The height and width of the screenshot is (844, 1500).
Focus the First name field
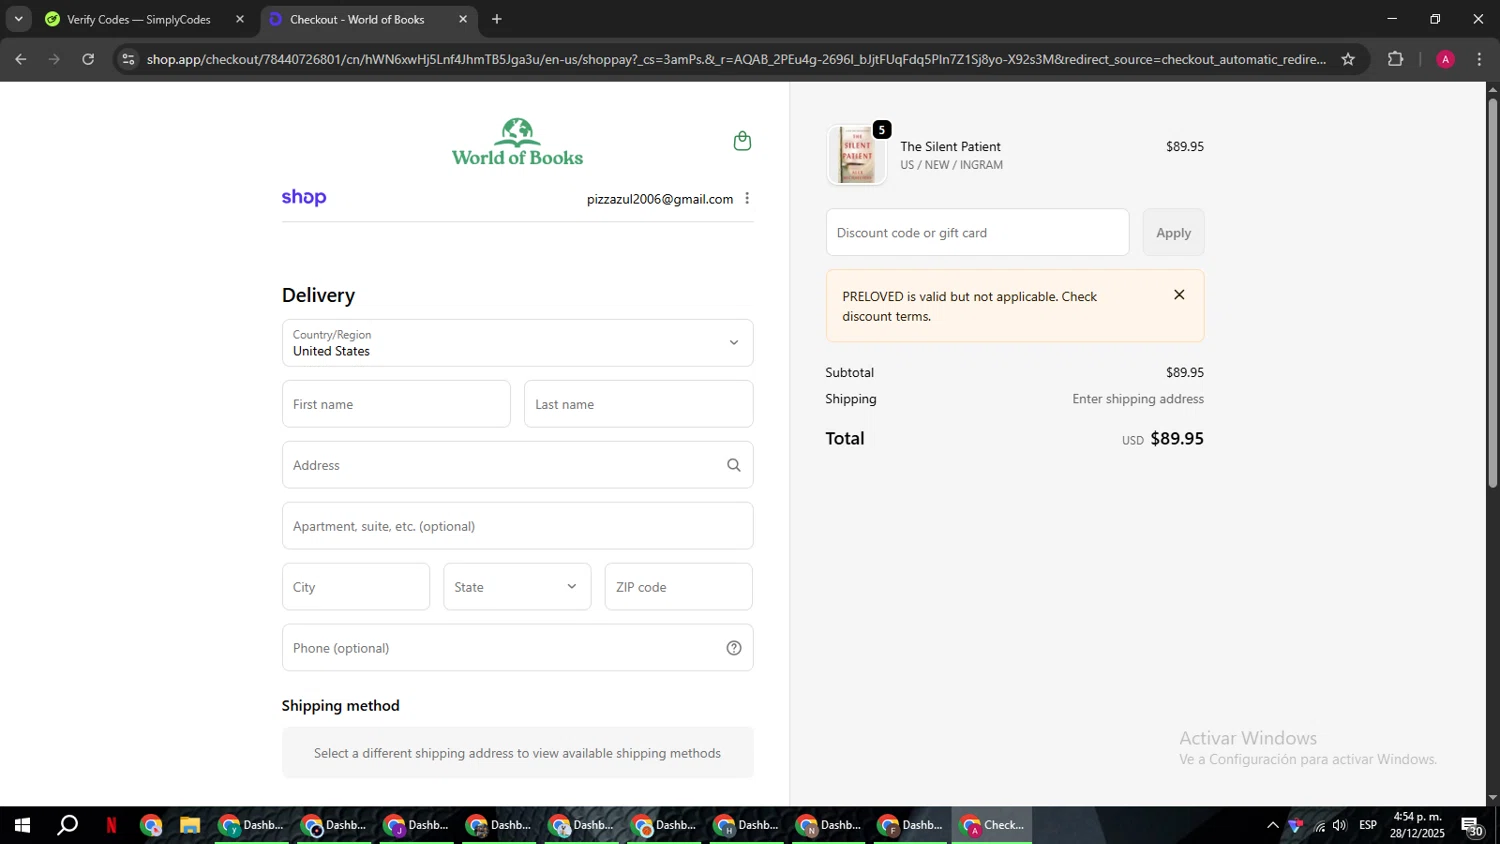tap(396, 404)
